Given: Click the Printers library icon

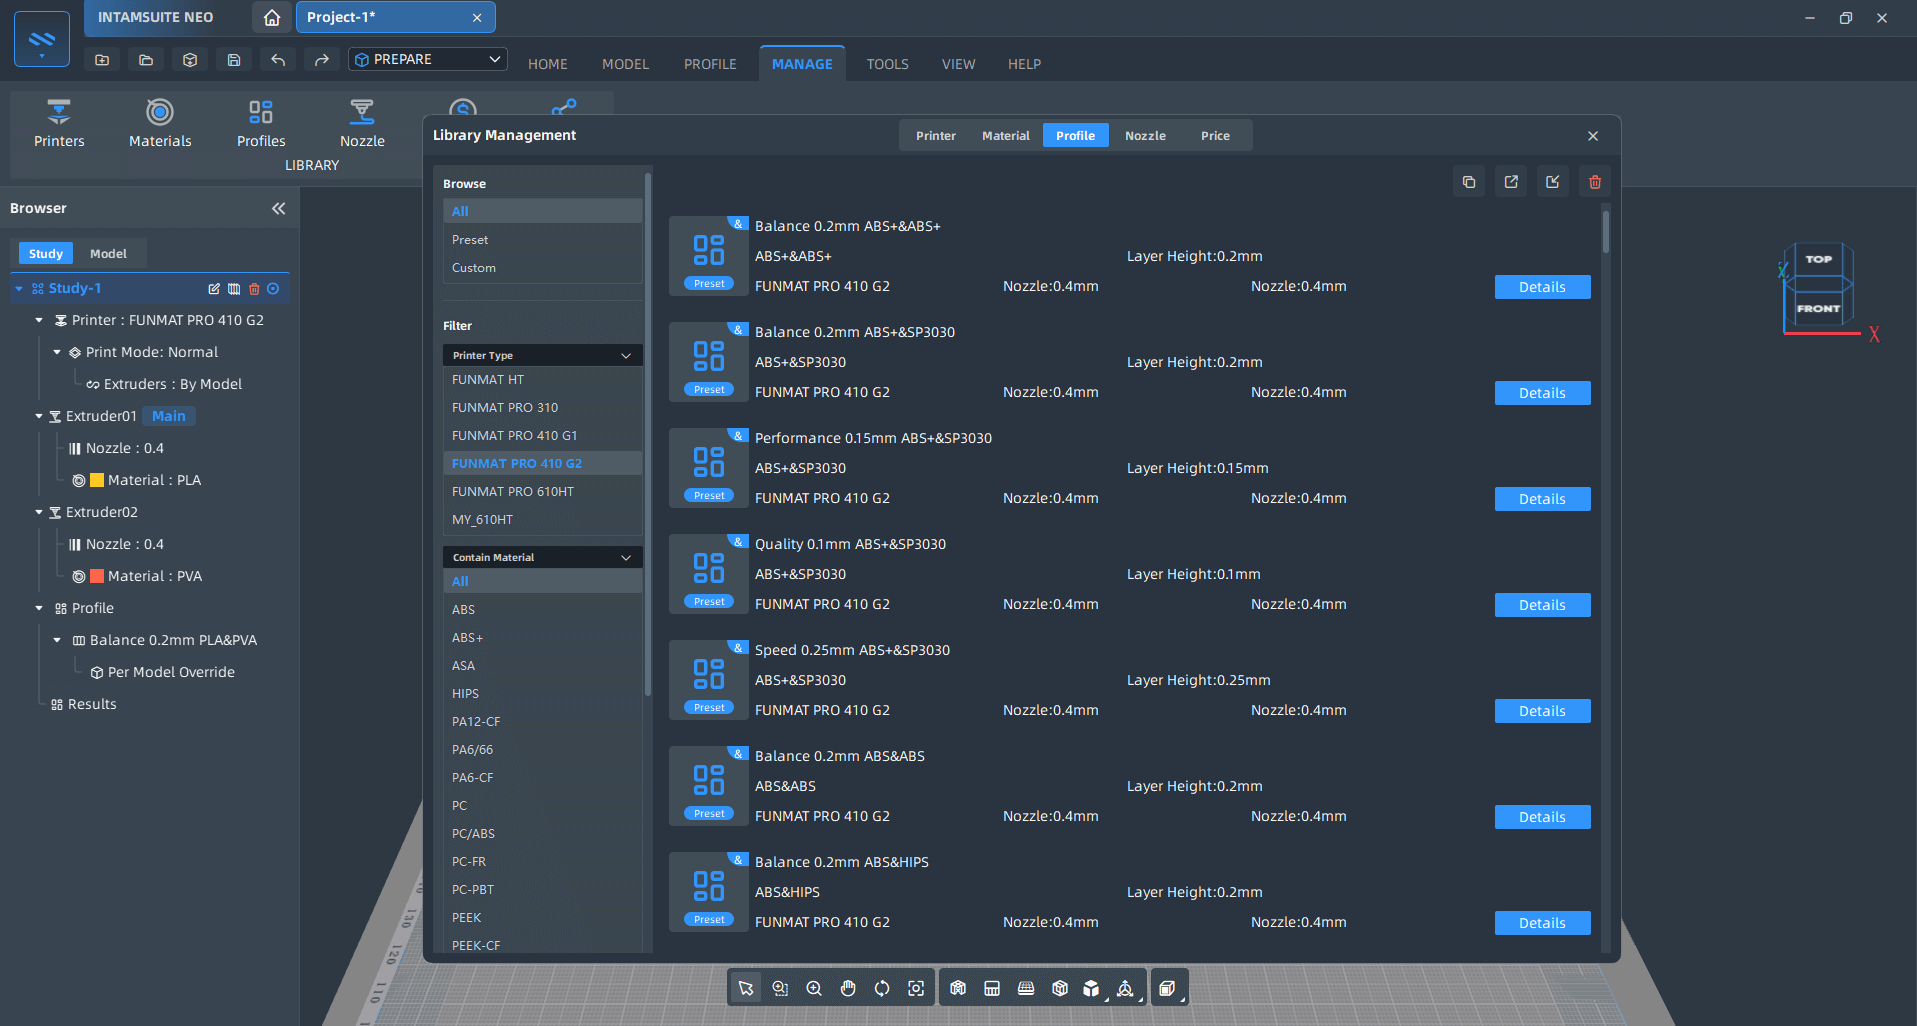Looking at the screenshot, I should point(59,112).
